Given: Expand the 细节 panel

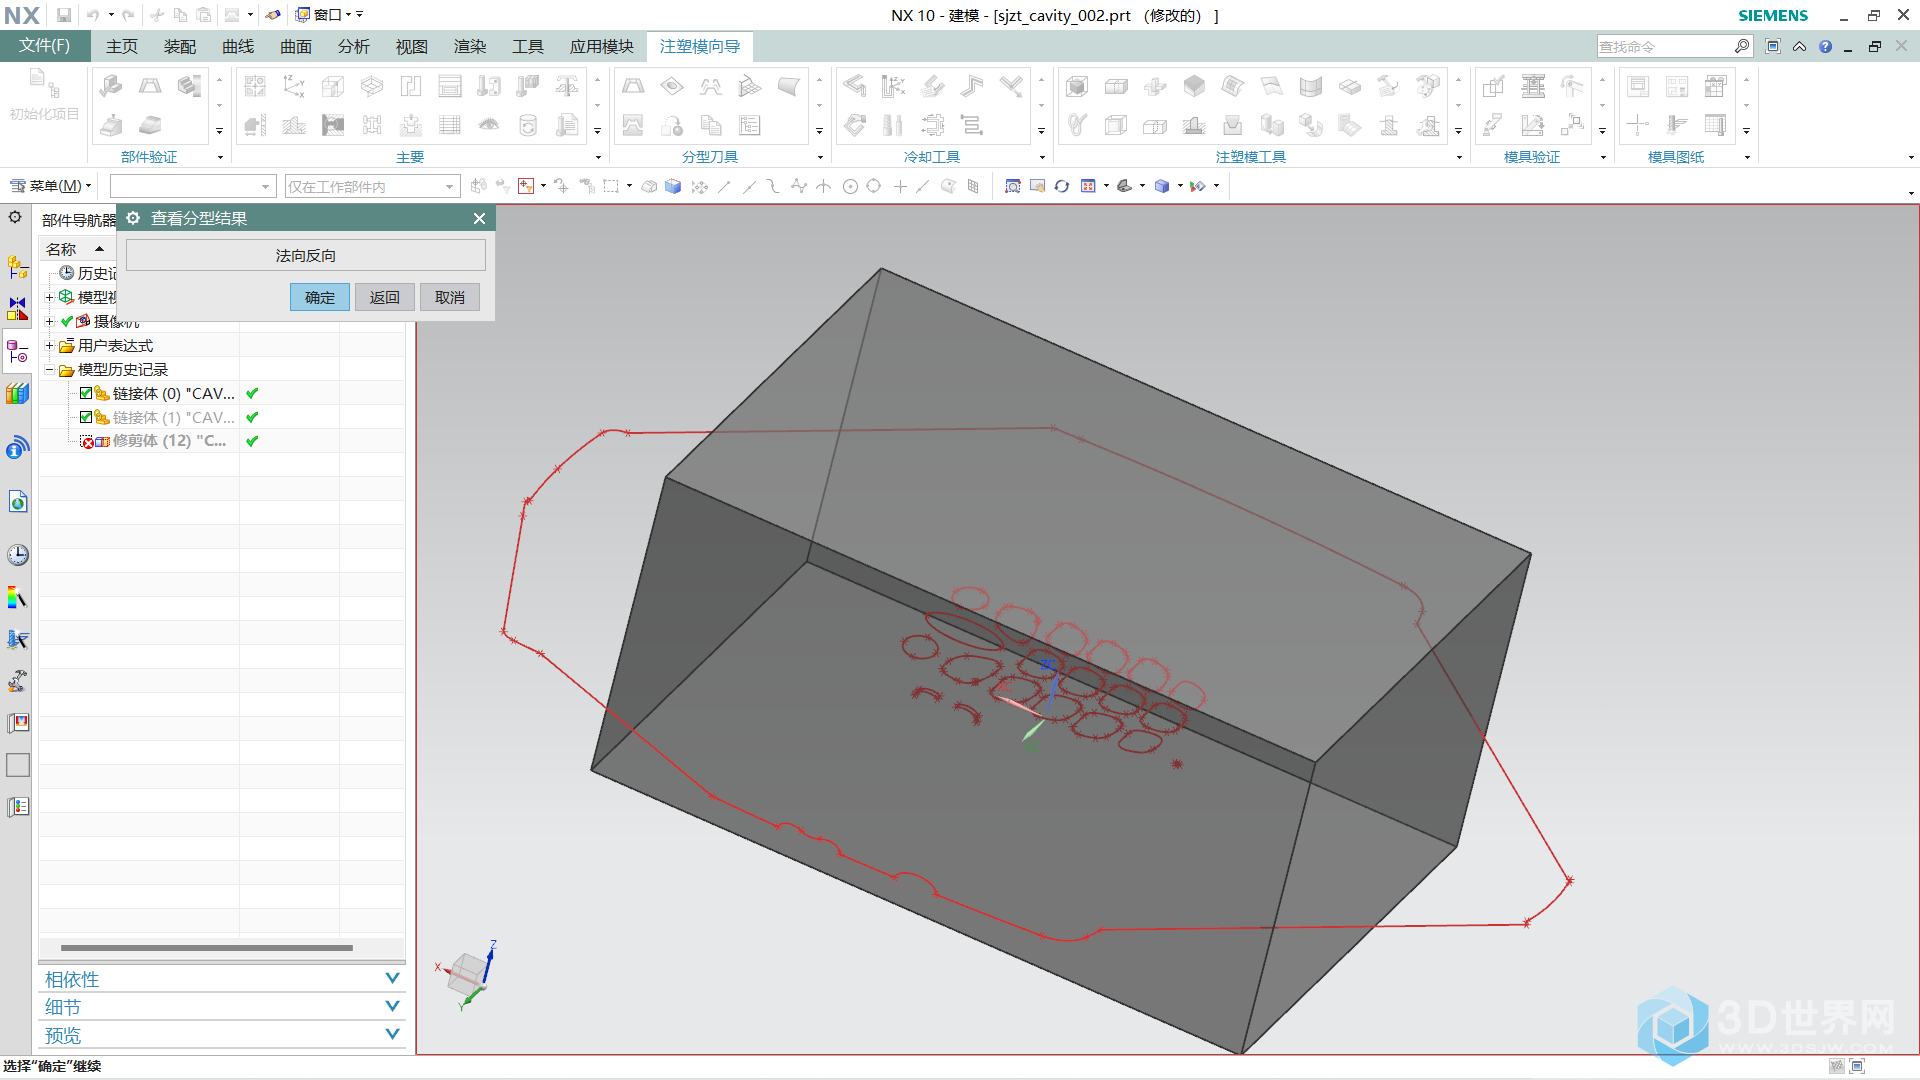Looking at the screenshot, I should [x=392, y=1006].
